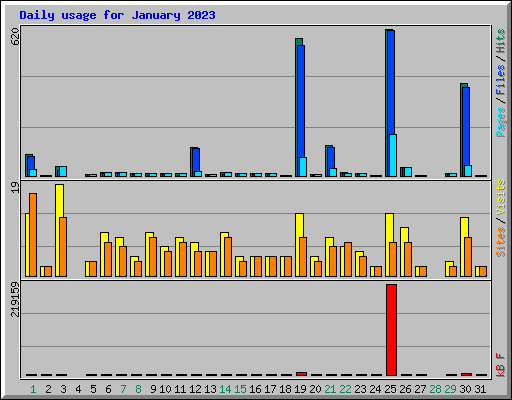The height and width of the screenshot is (400, 512).
Task: Click the day label 2
Action: (x=48, y=389)
